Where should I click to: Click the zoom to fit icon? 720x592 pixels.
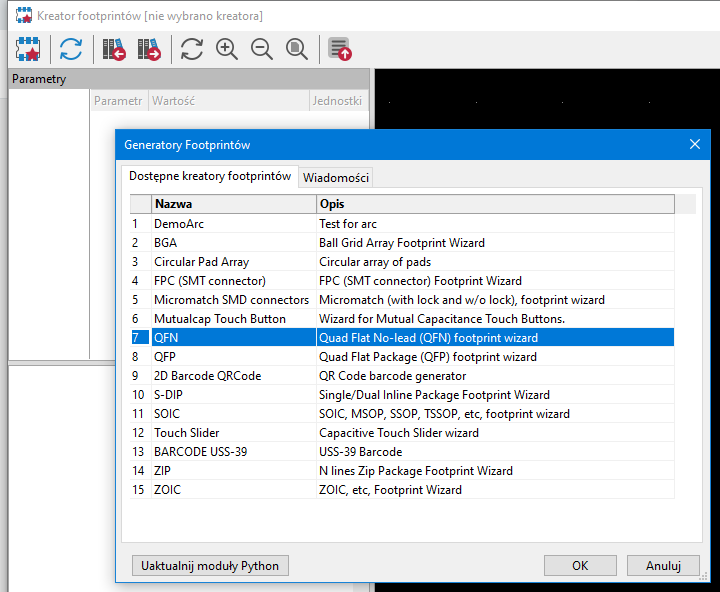pos(297,49)
